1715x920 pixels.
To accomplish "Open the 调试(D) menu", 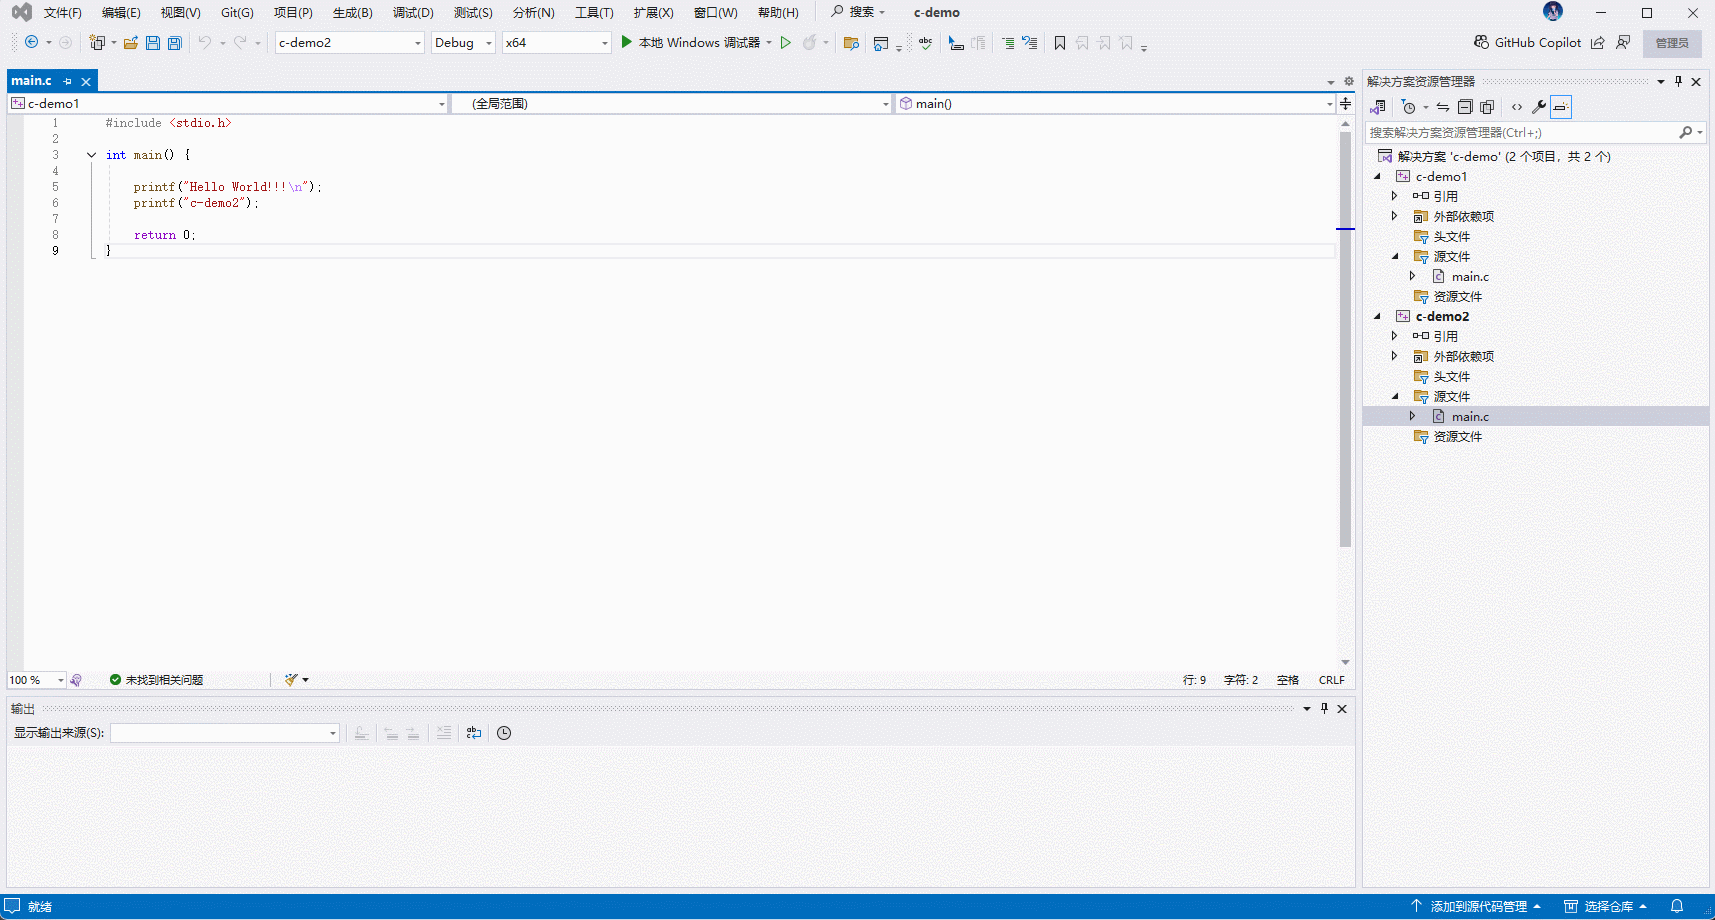I will pyautogui.click(x=413, y=13).
